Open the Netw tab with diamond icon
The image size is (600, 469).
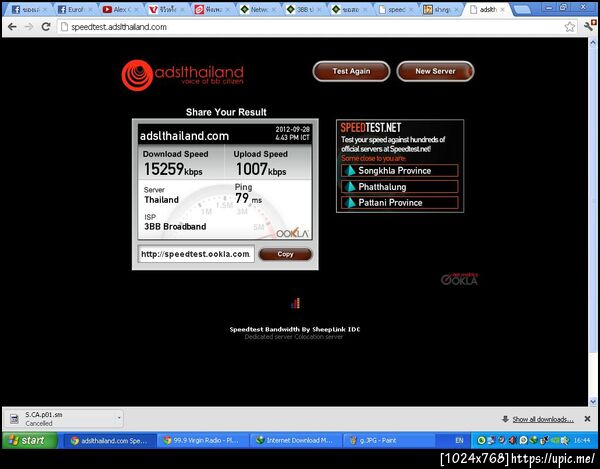pos(258,10)
